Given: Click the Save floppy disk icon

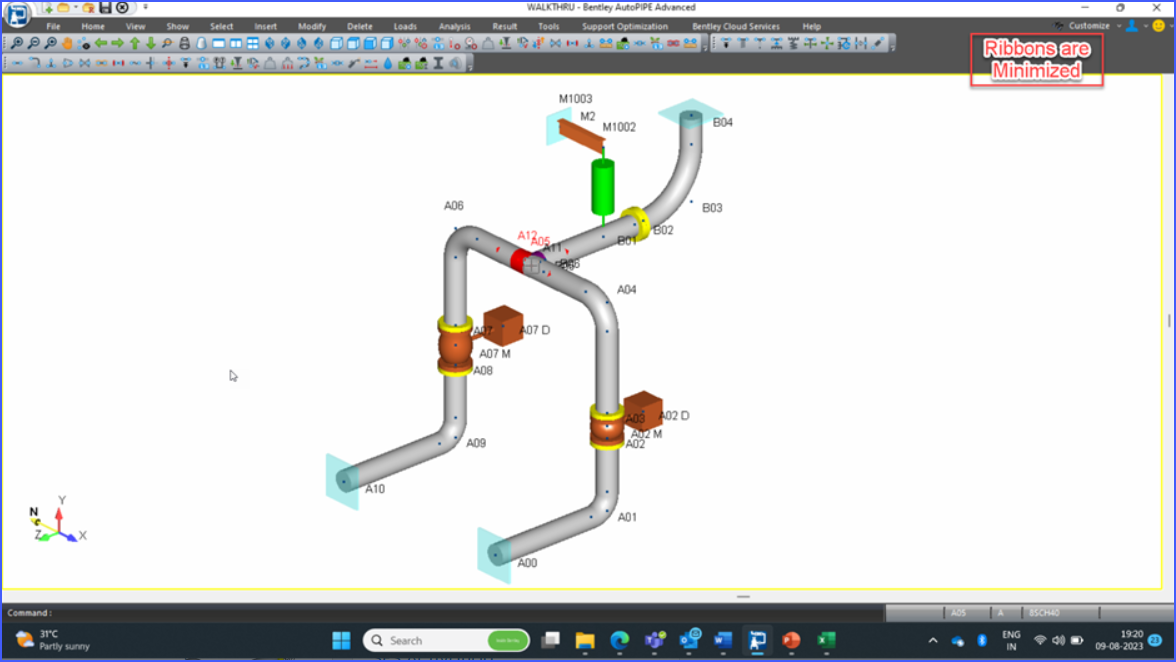Looking at the screenshot, I should pyautogui.click(x=105, y=7).
